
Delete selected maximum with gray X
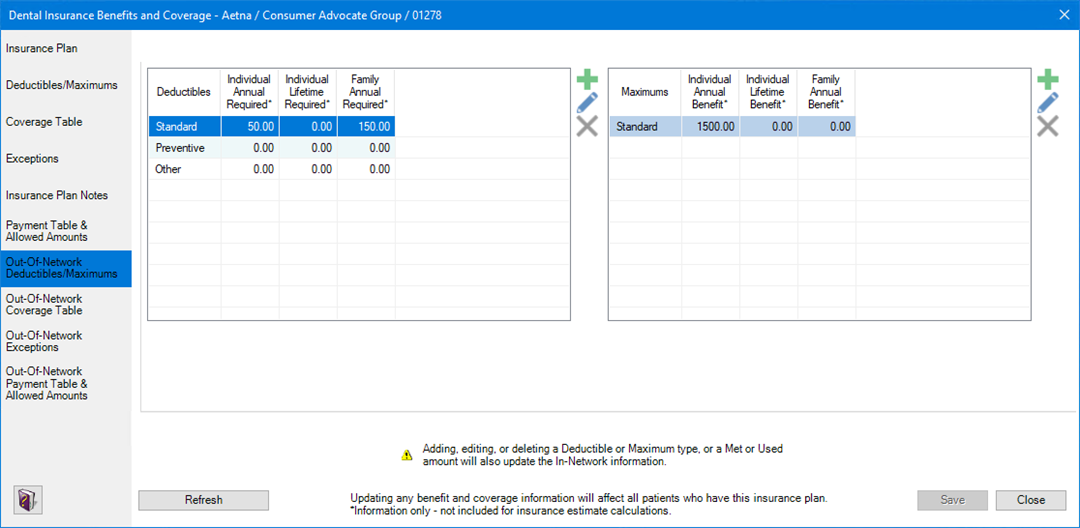coord(1048,126)
